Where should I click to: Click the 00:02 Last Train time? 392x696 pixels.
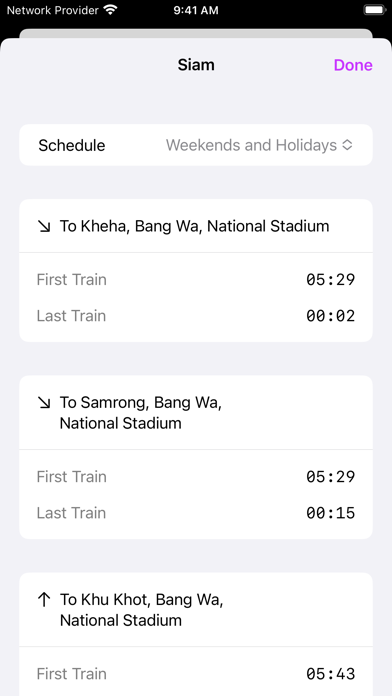(x=330, y=316)
